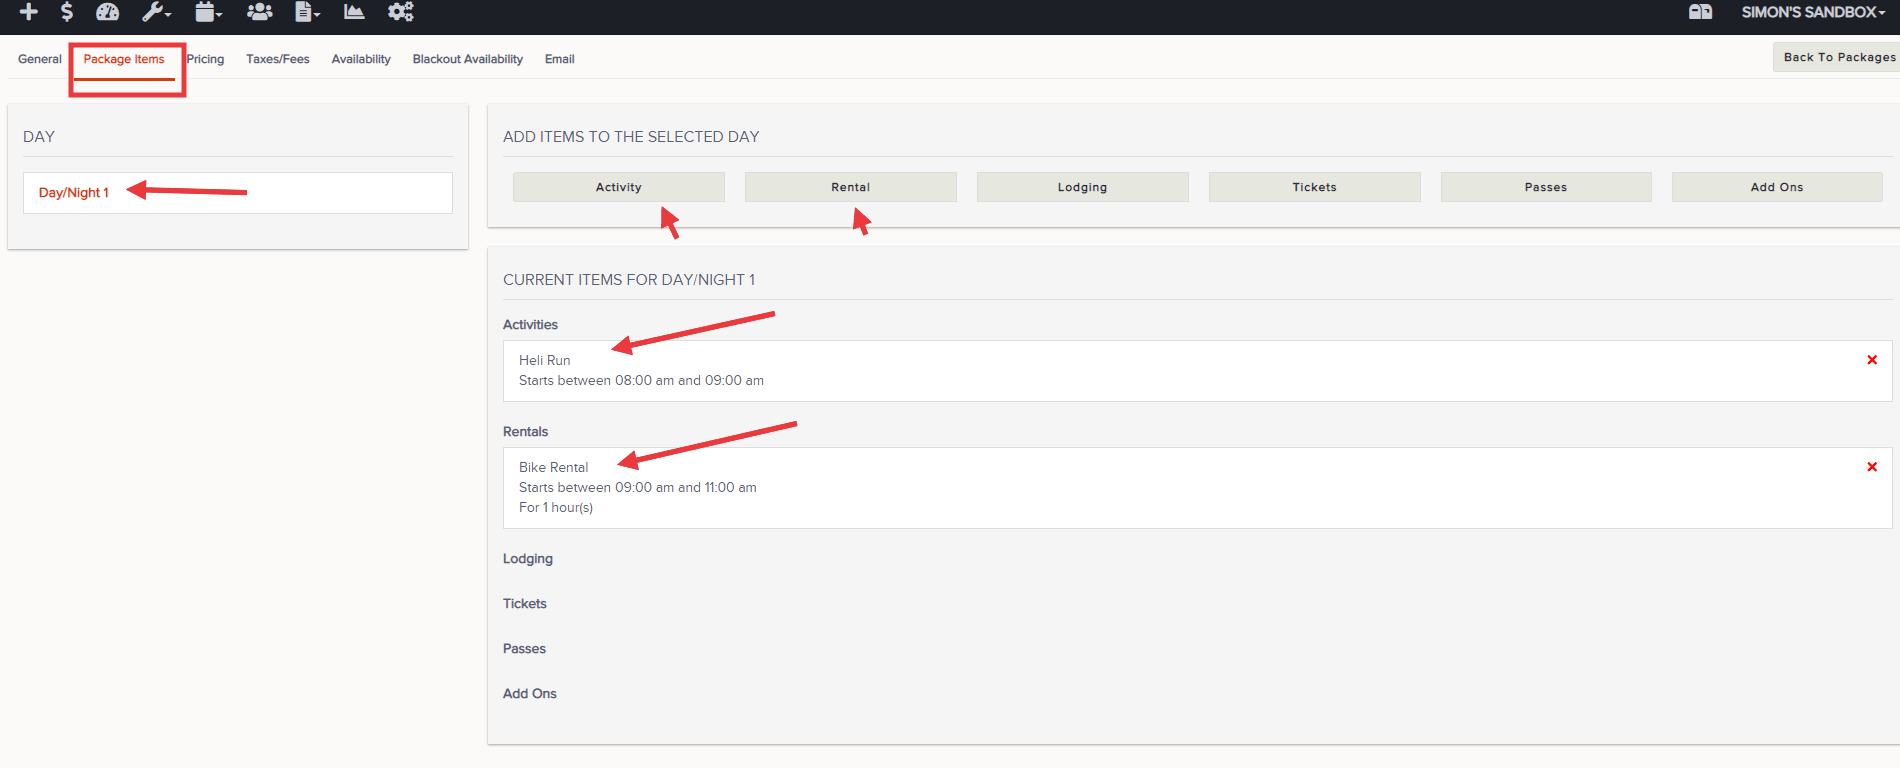The width and height of the screenshot is (1900, 768).
Task: Click the plus add icon in top bar
Action: point(29,12)
